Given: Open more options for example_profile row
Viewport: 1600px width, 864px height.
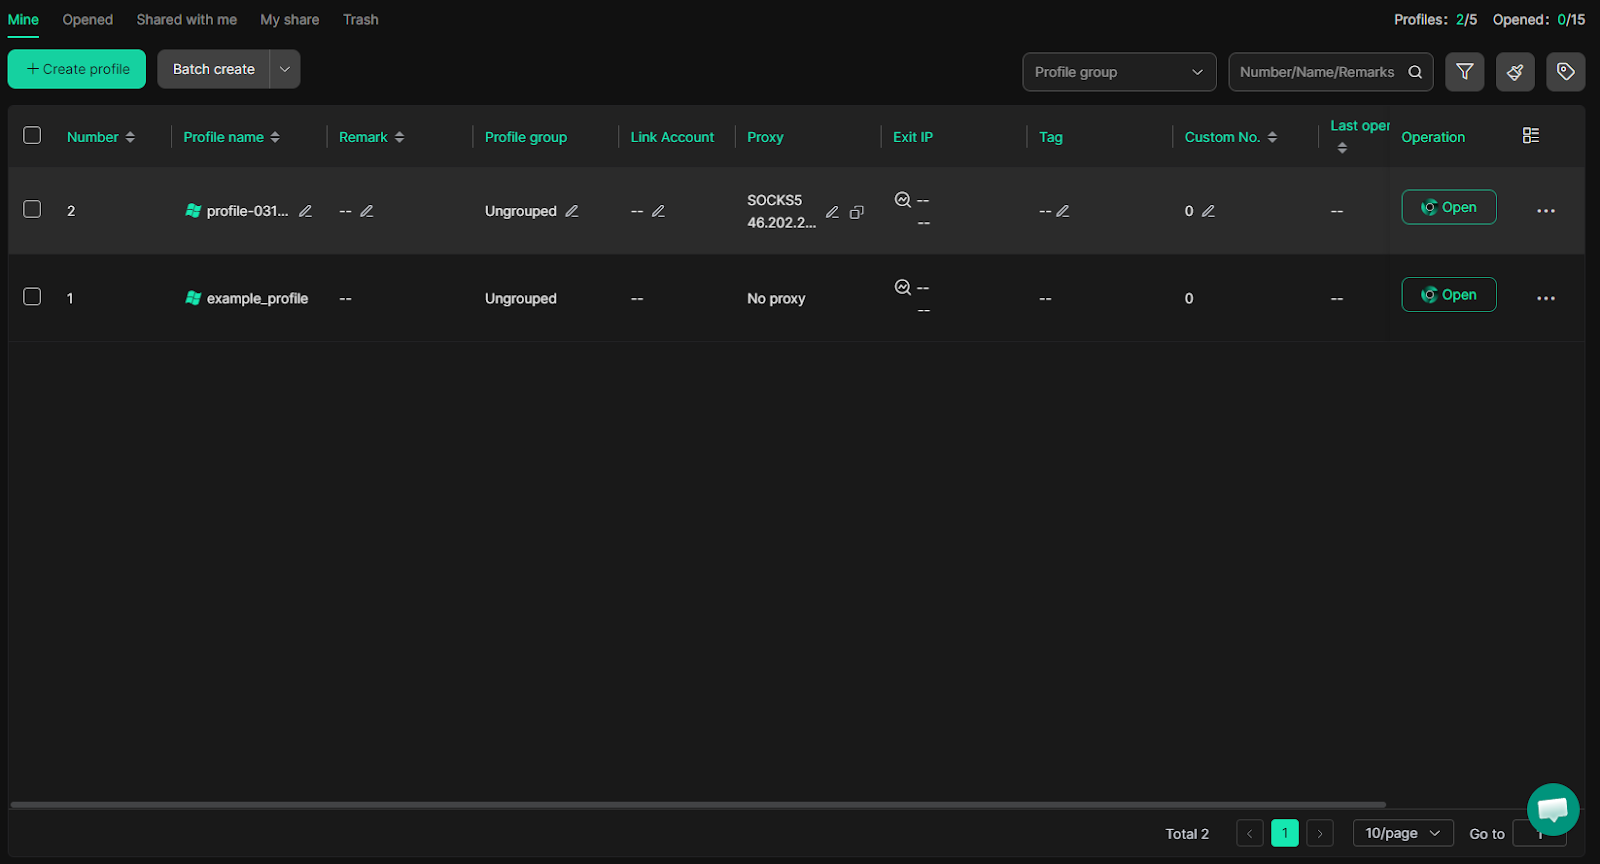Looking at the screenshot, I should [1545, 298].
